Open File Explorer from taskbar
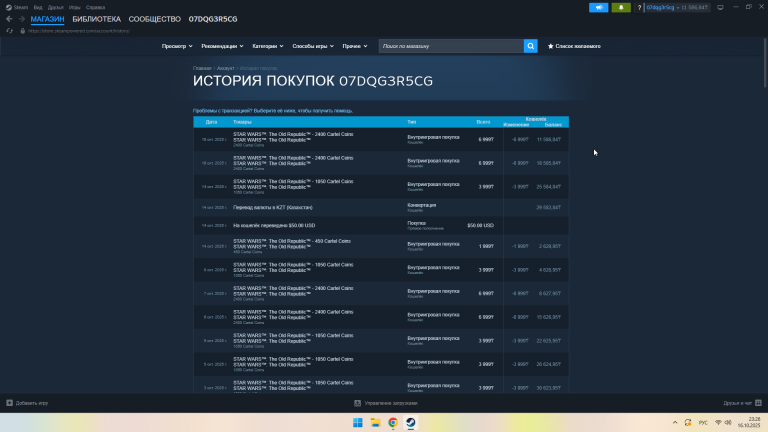The image size is (768, 432). click(375, 423)
